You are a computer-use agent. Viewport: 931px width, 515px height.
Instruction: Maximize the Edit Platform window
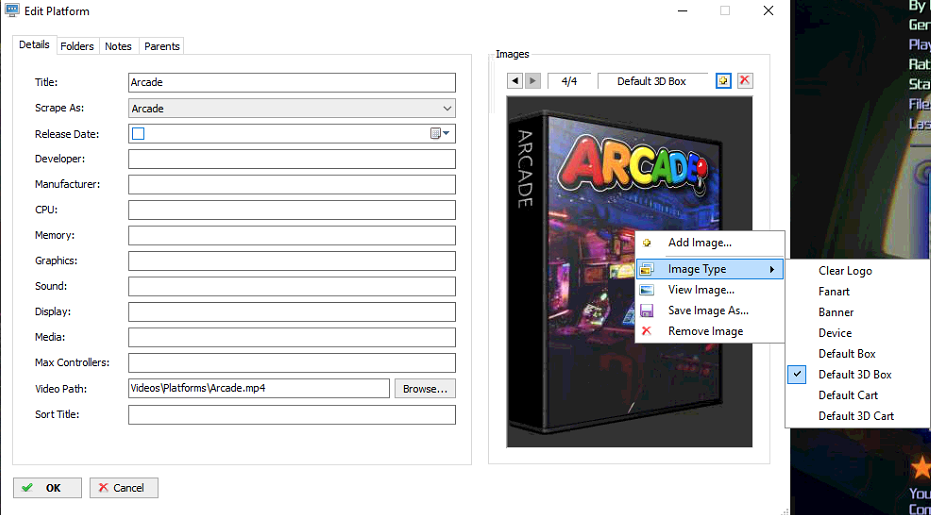[x=725, y=11]
